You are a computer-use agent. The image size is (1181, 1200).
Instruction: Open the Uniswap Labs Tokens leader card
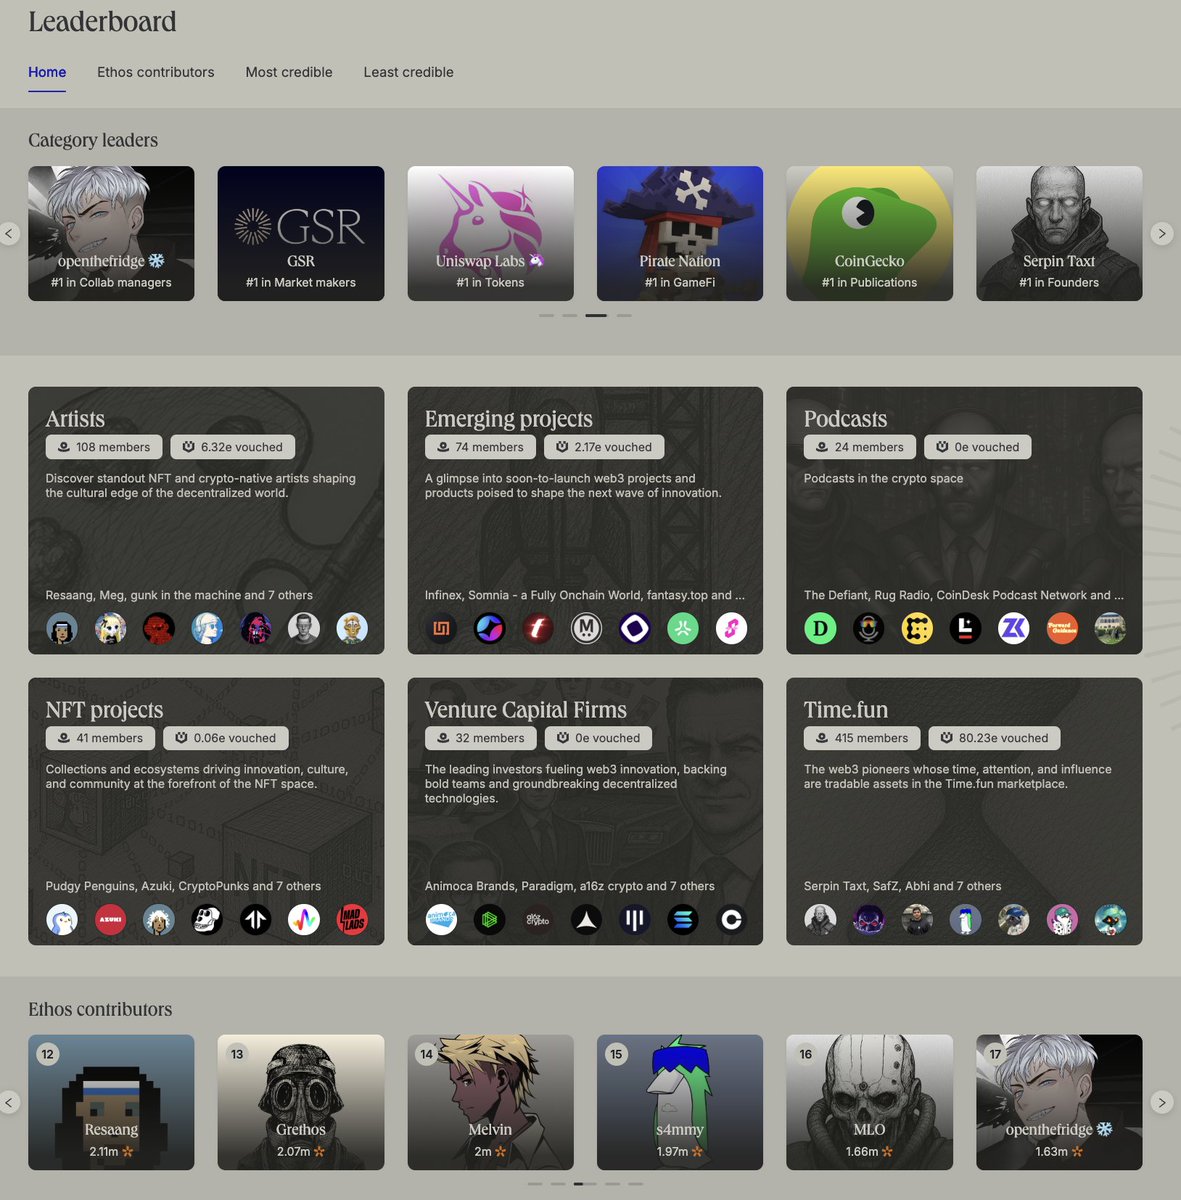click(490, 233)
